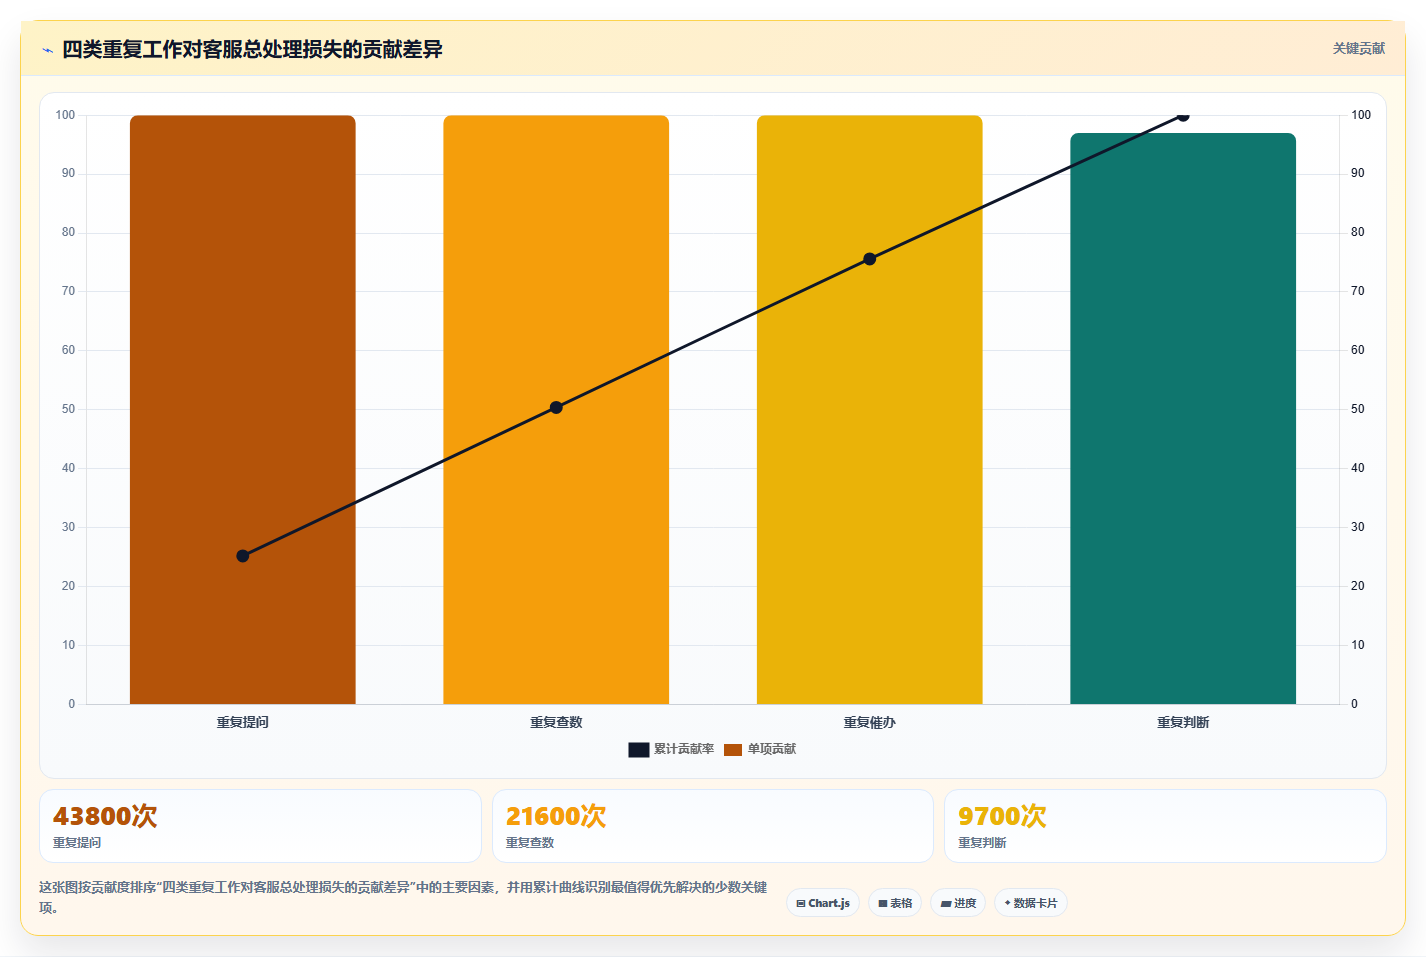
Task: Click the cumulative line point over 重复判断
Action: point(1183,115)
